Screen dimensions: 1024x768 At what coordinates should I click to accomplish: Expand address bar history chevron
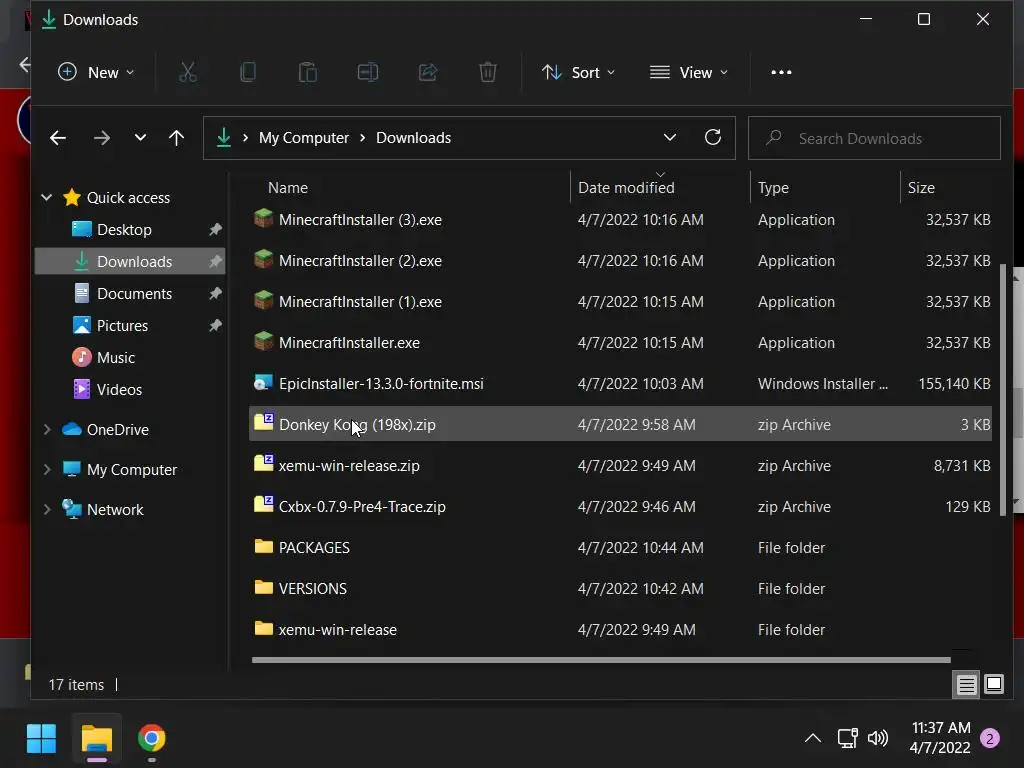669,137
